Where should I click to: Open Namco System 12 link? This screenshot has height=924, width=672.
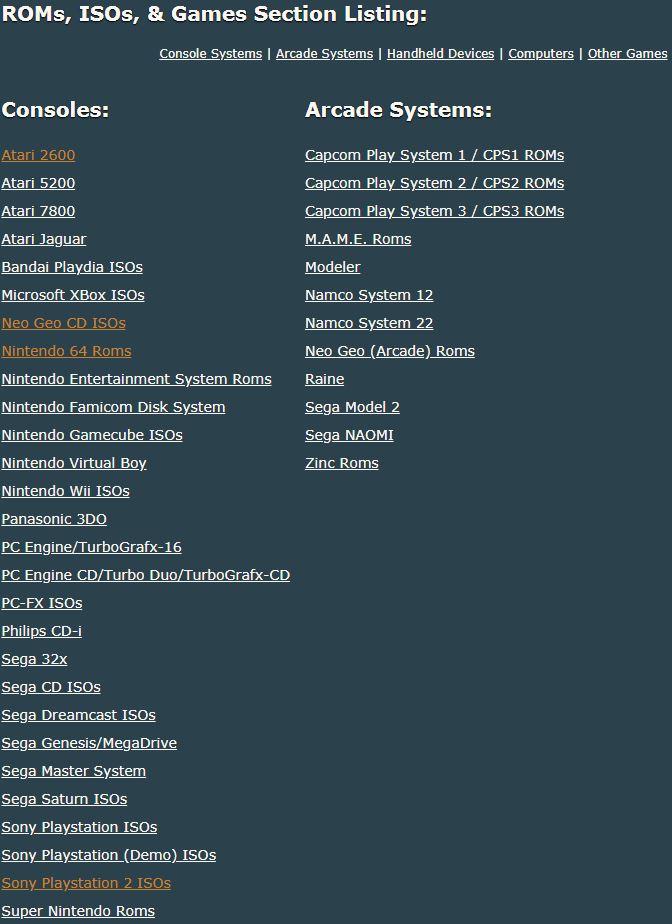[369, 295]
